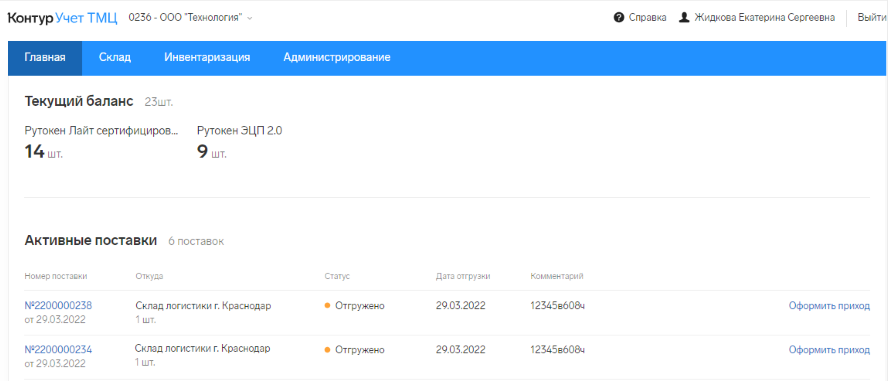888x381 pixels.
Task: Click comment 12345в608ч of delivery №2200000238
Action: (557, 306)
